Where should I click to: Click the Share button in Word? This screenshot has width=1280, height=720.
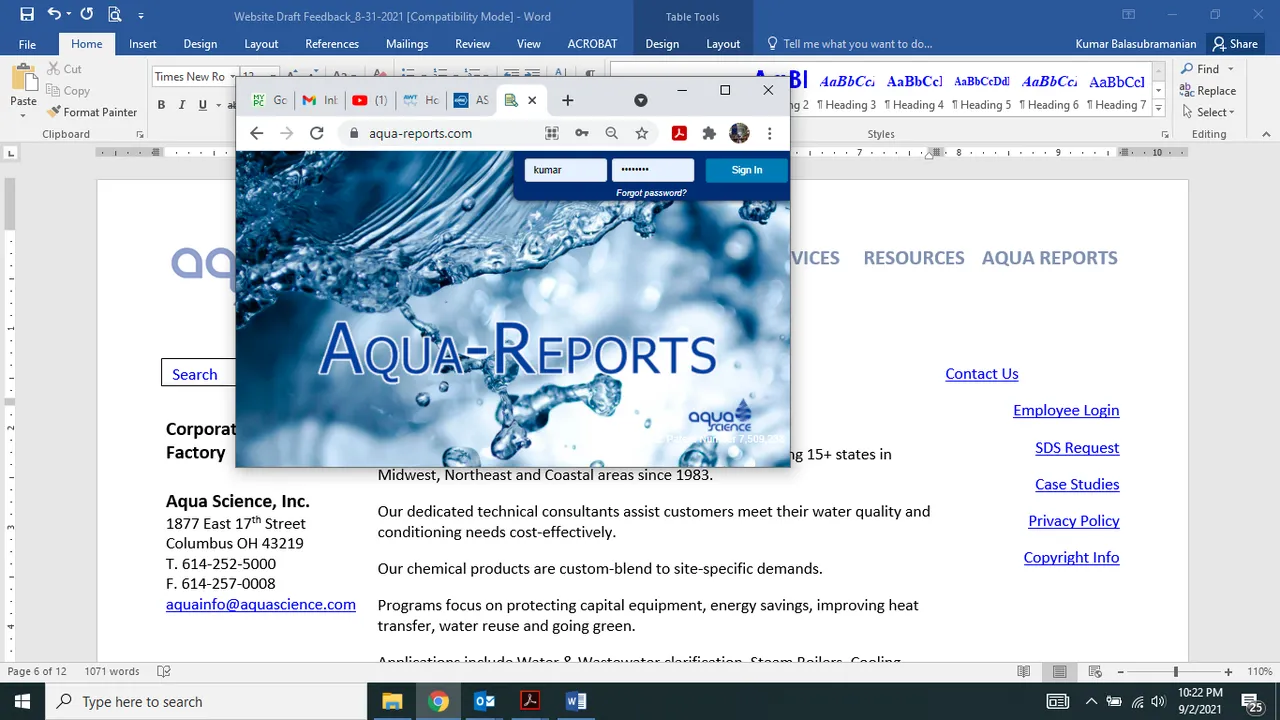click(1235, 44)
